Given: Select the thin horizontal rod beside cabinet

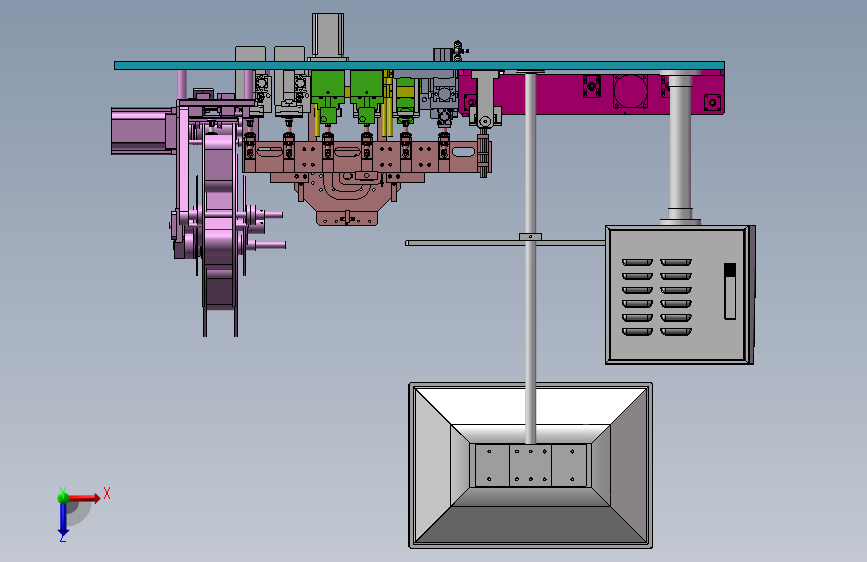Looking at the screenshot, I should pos(505,243).
